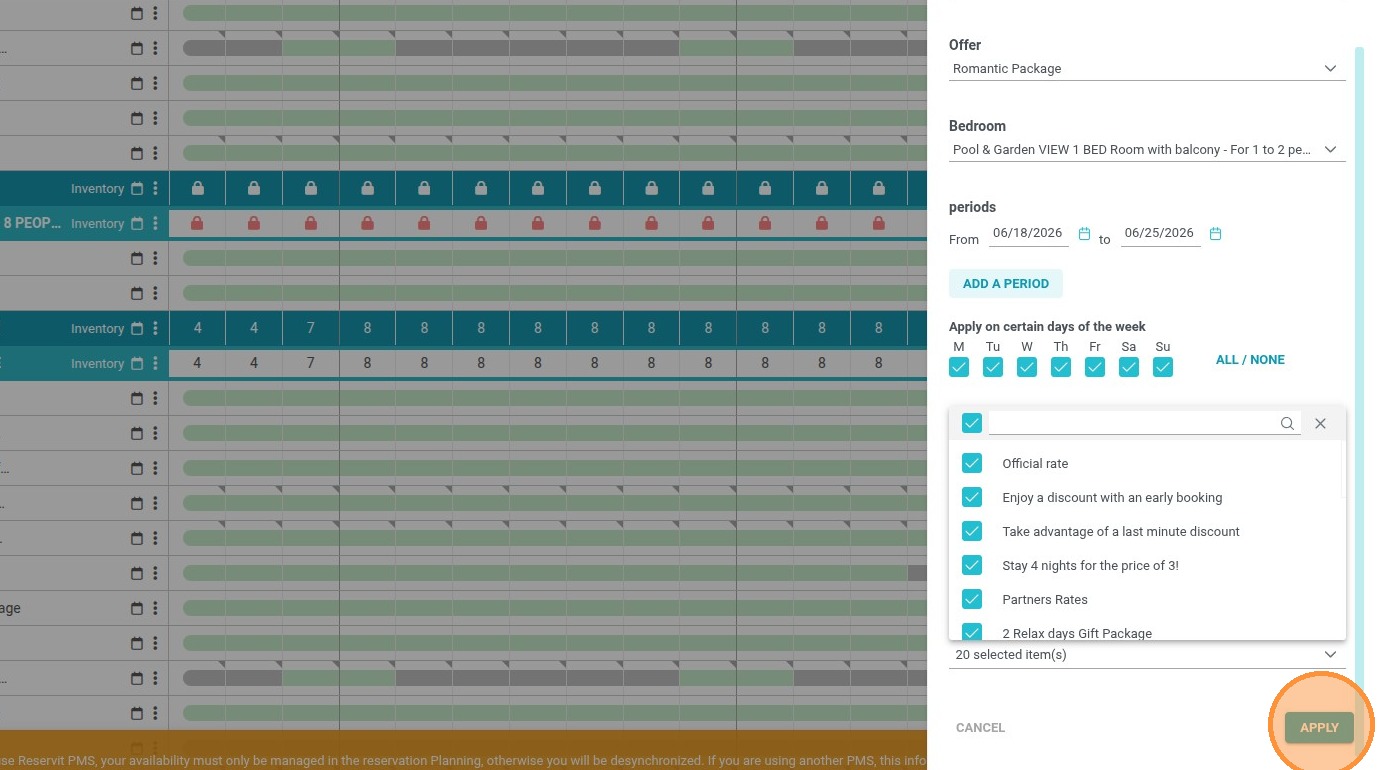Uncheck Take advantage of a last minute discount

coord(972,531)
